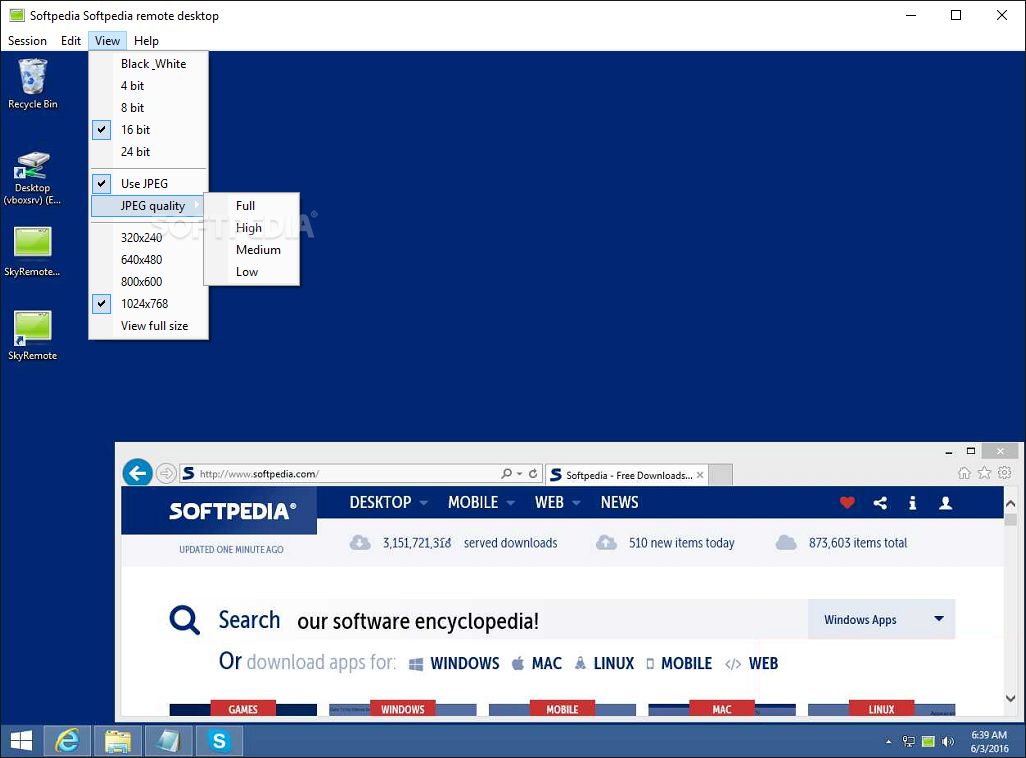
Task: Click the user account icon on Softpedia
Action: [x=945, y=503]
